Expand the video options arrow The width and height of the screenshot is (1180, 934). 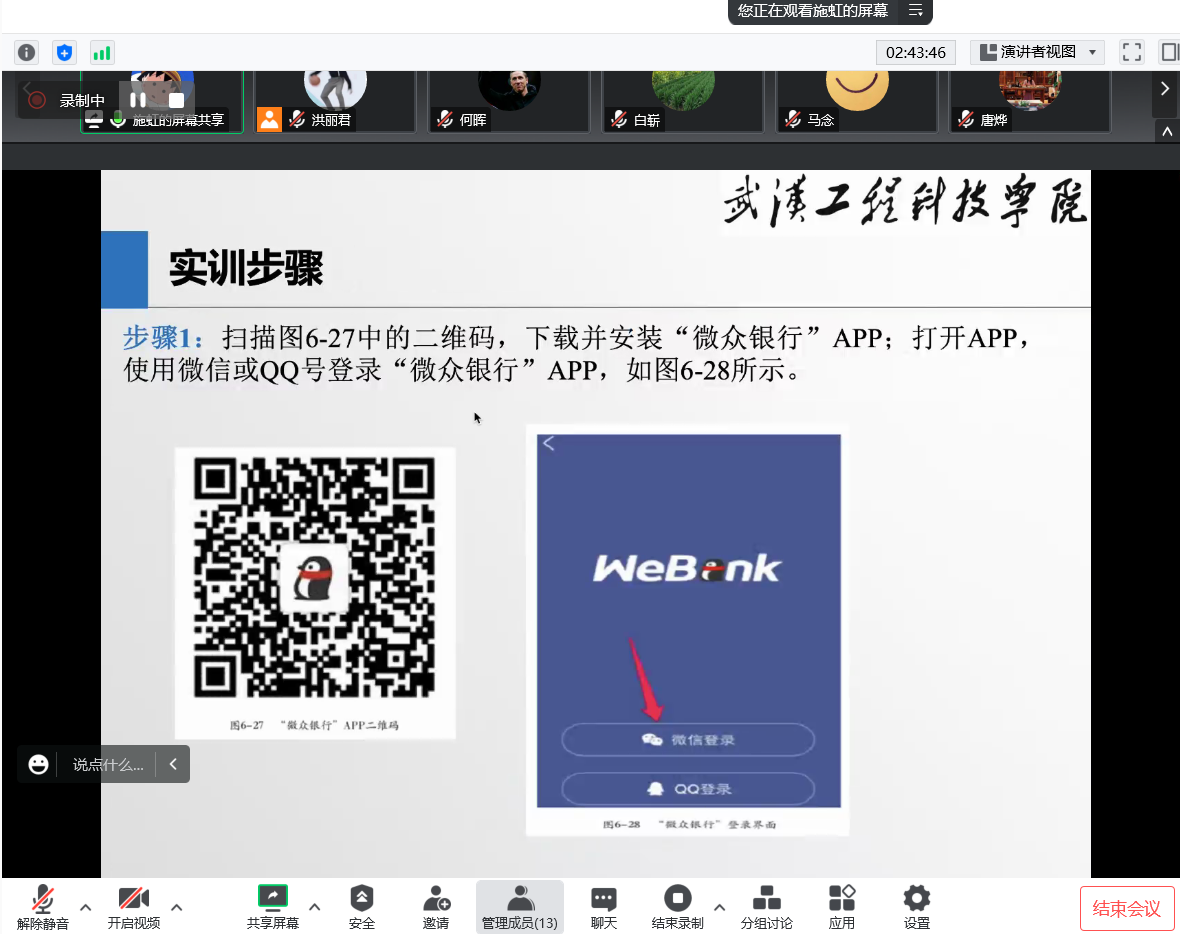177,907
